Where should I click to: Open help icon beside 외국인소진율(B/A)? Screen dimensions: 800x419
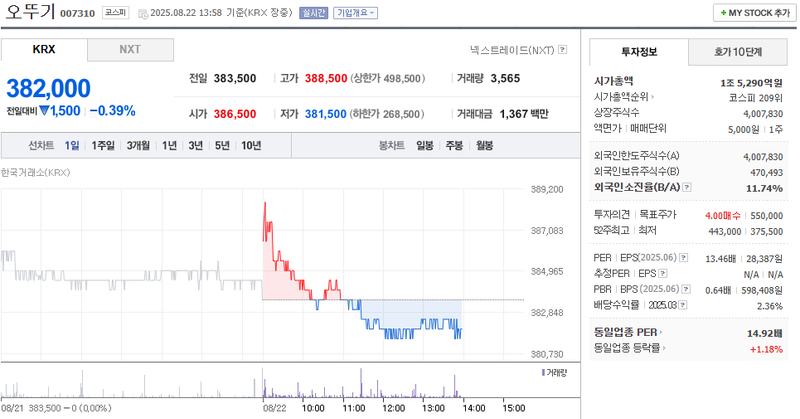(687, 187)
